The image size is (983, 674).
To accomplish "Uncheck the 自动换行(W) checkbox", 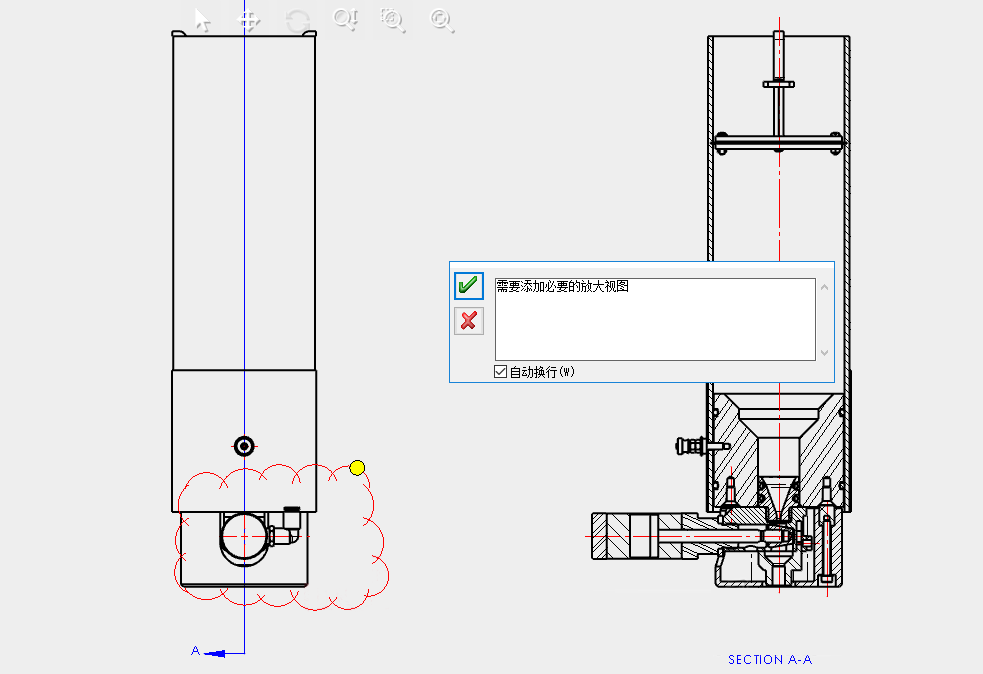I will coord(501,372).
